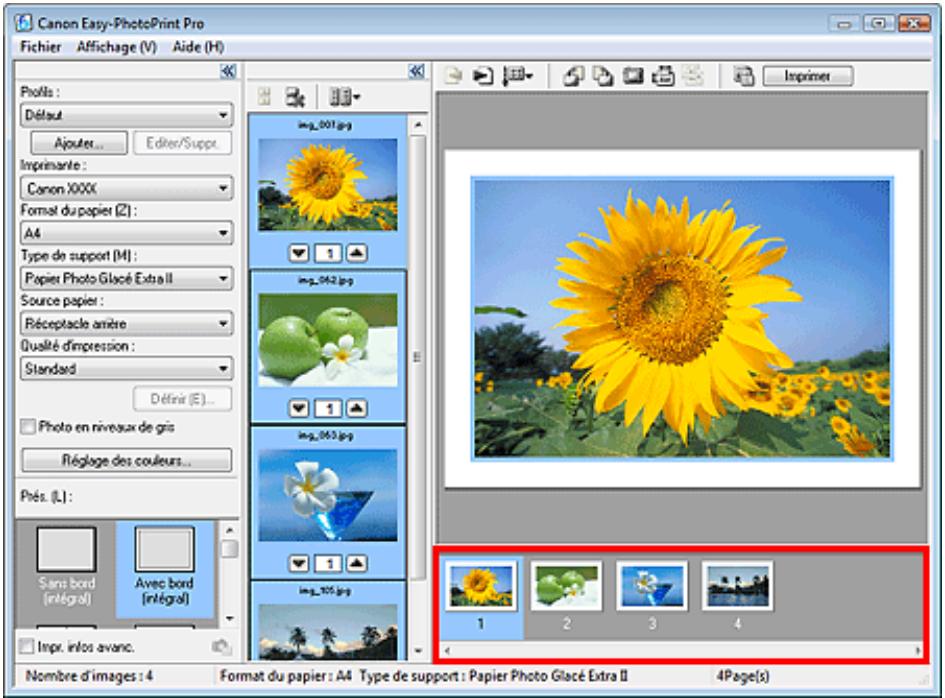Click the Ajouter... button
Viewport: 945px width, 698px height.
[x=79, y=143]
